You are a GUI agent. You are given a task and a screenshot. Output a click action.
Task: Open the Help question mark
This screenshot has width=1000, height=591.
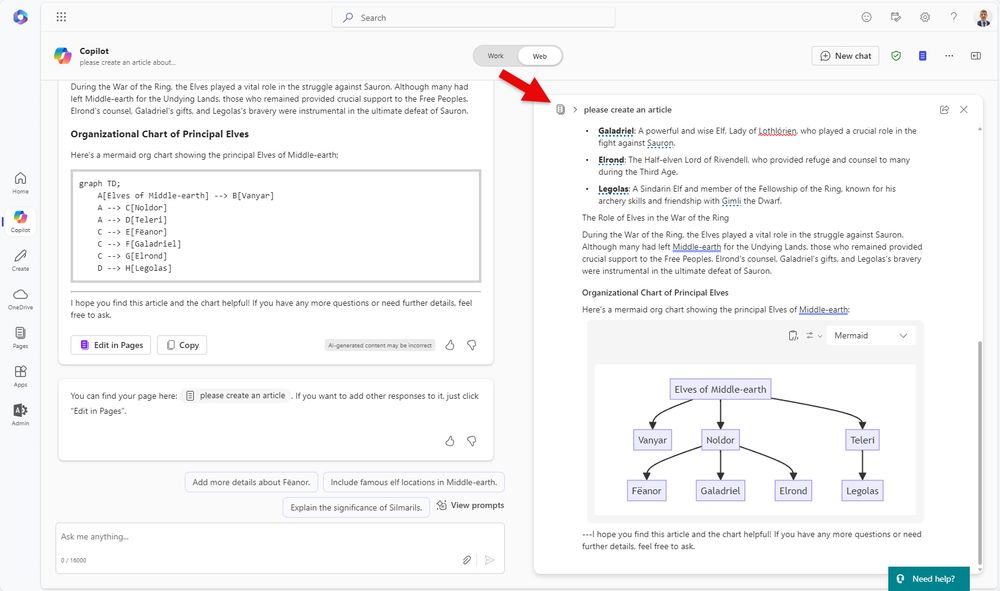click(953, 17)
